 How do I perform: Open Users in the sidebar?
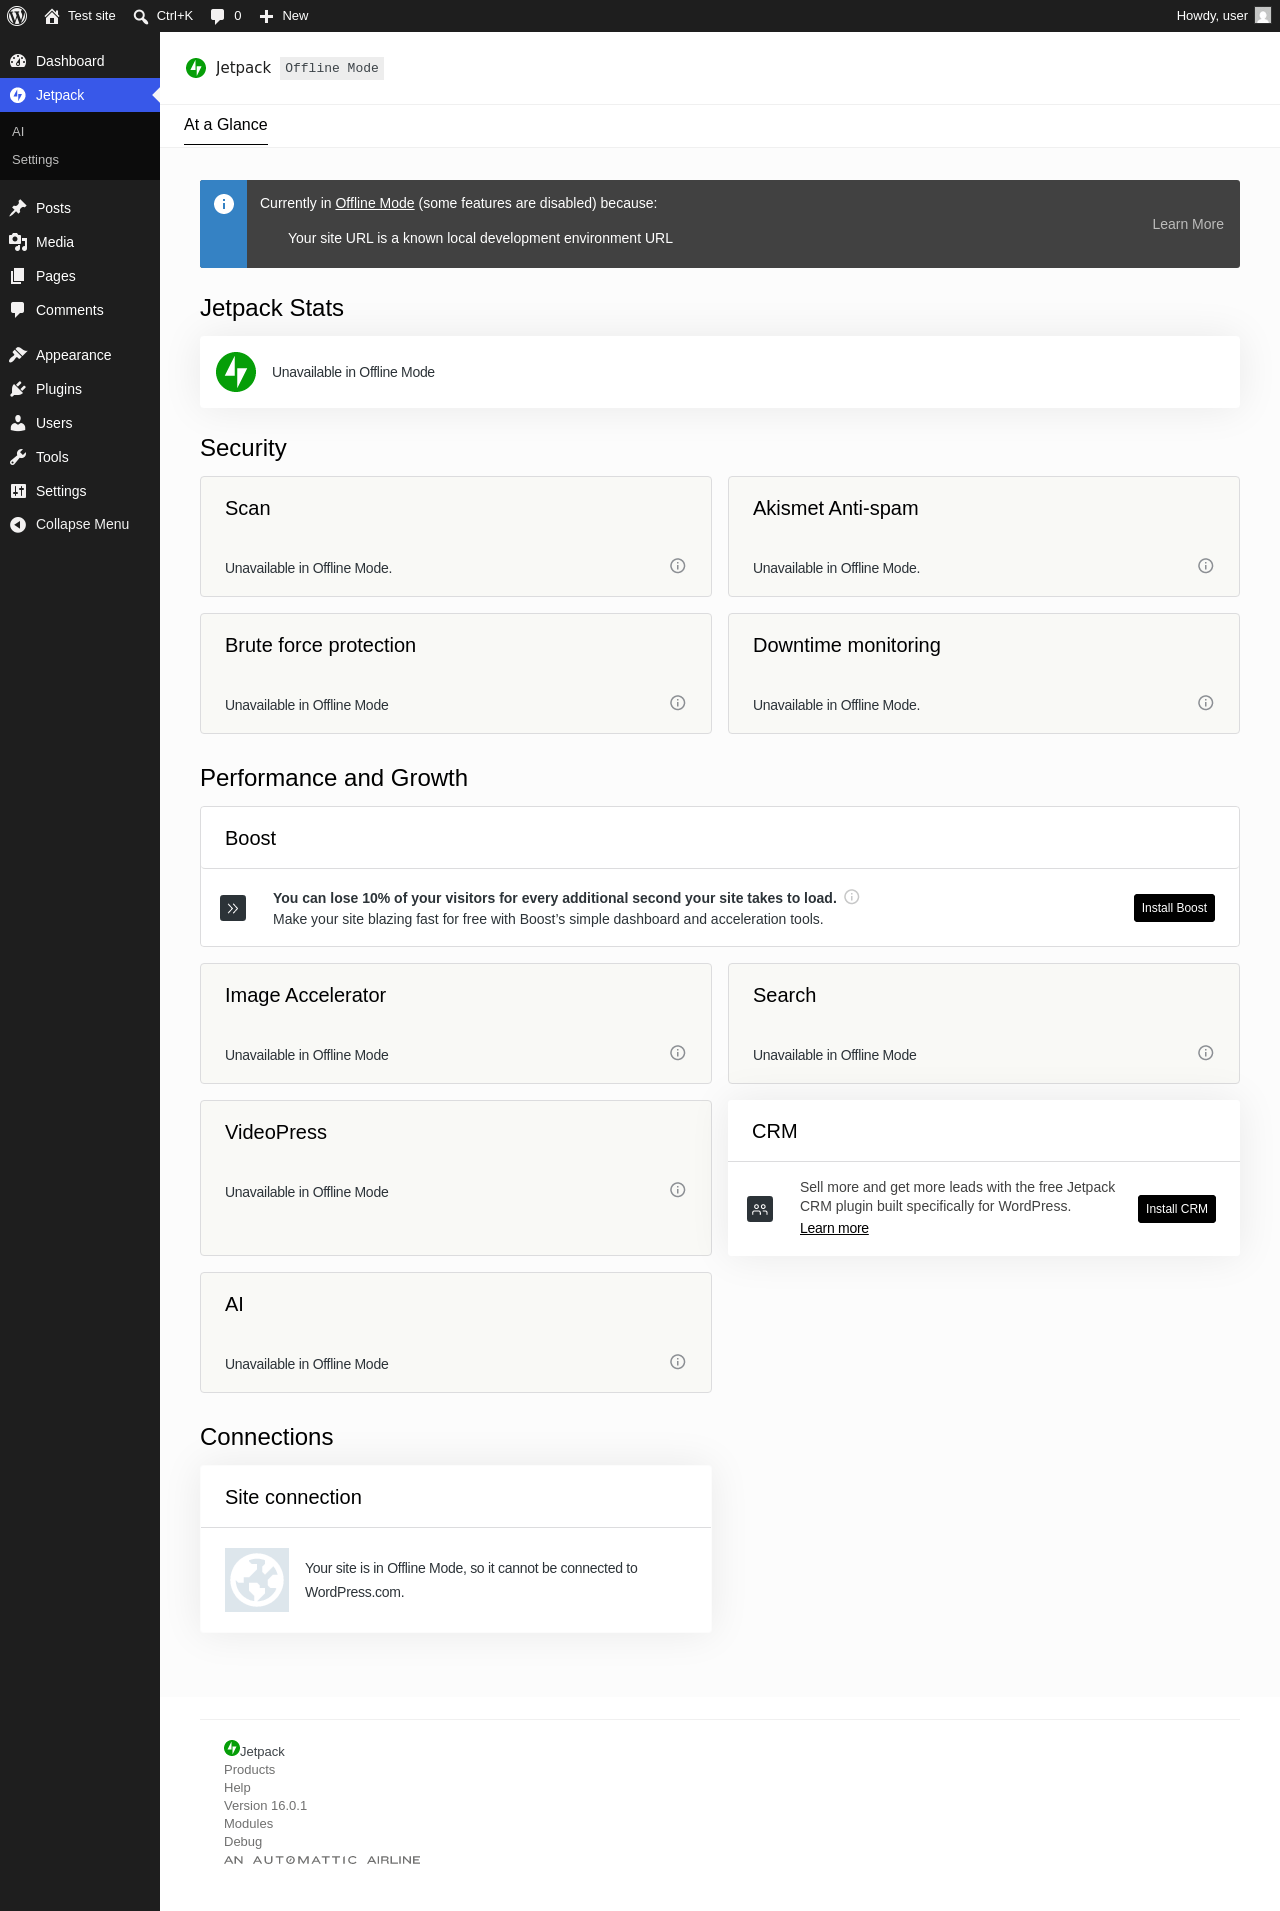[x=80, y=423]
